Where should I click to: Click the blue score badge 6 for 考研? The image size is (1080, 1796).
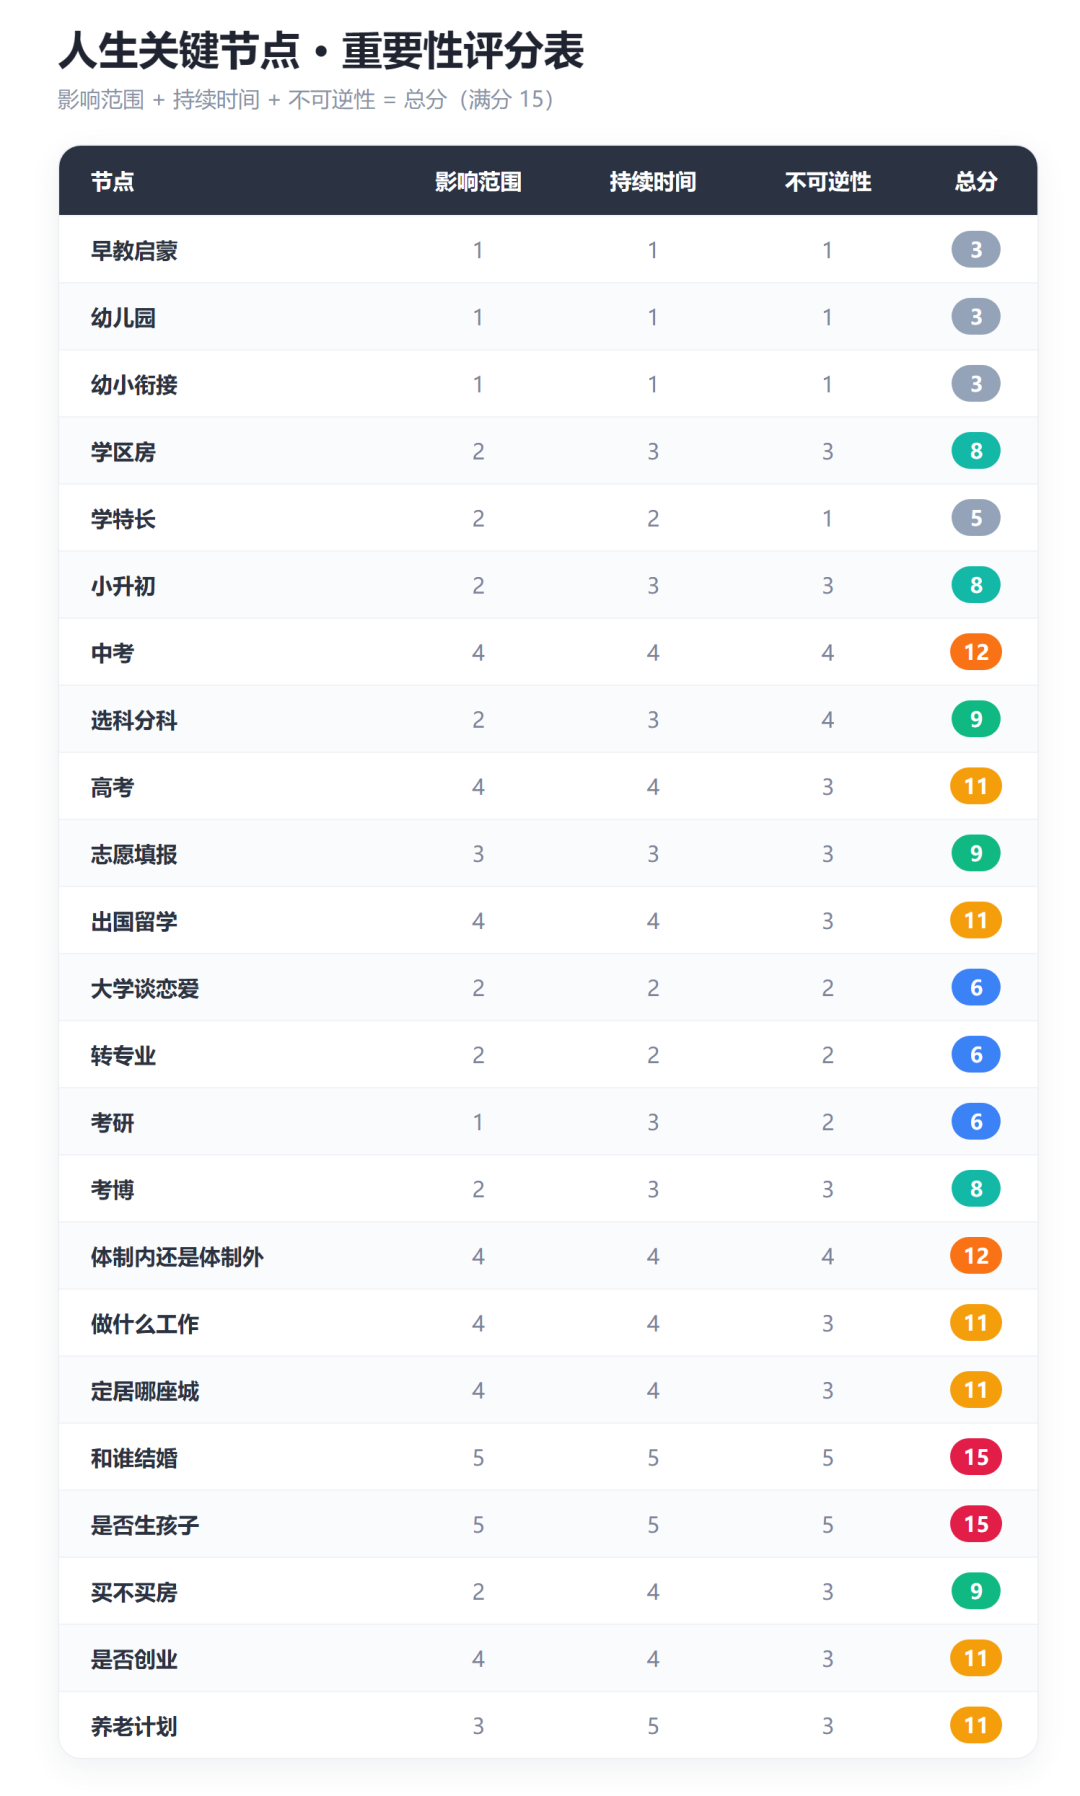pos(976,1121)
